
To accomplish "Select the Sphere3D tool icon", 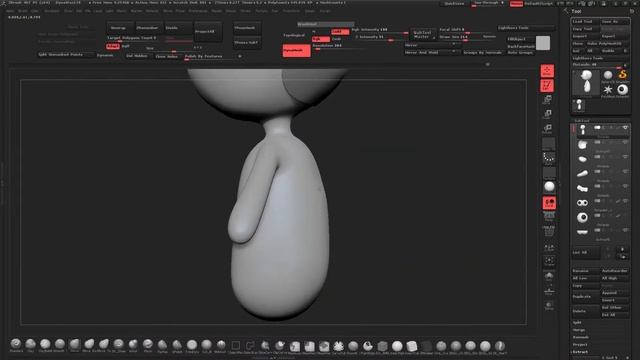I will tap(608, 75).
